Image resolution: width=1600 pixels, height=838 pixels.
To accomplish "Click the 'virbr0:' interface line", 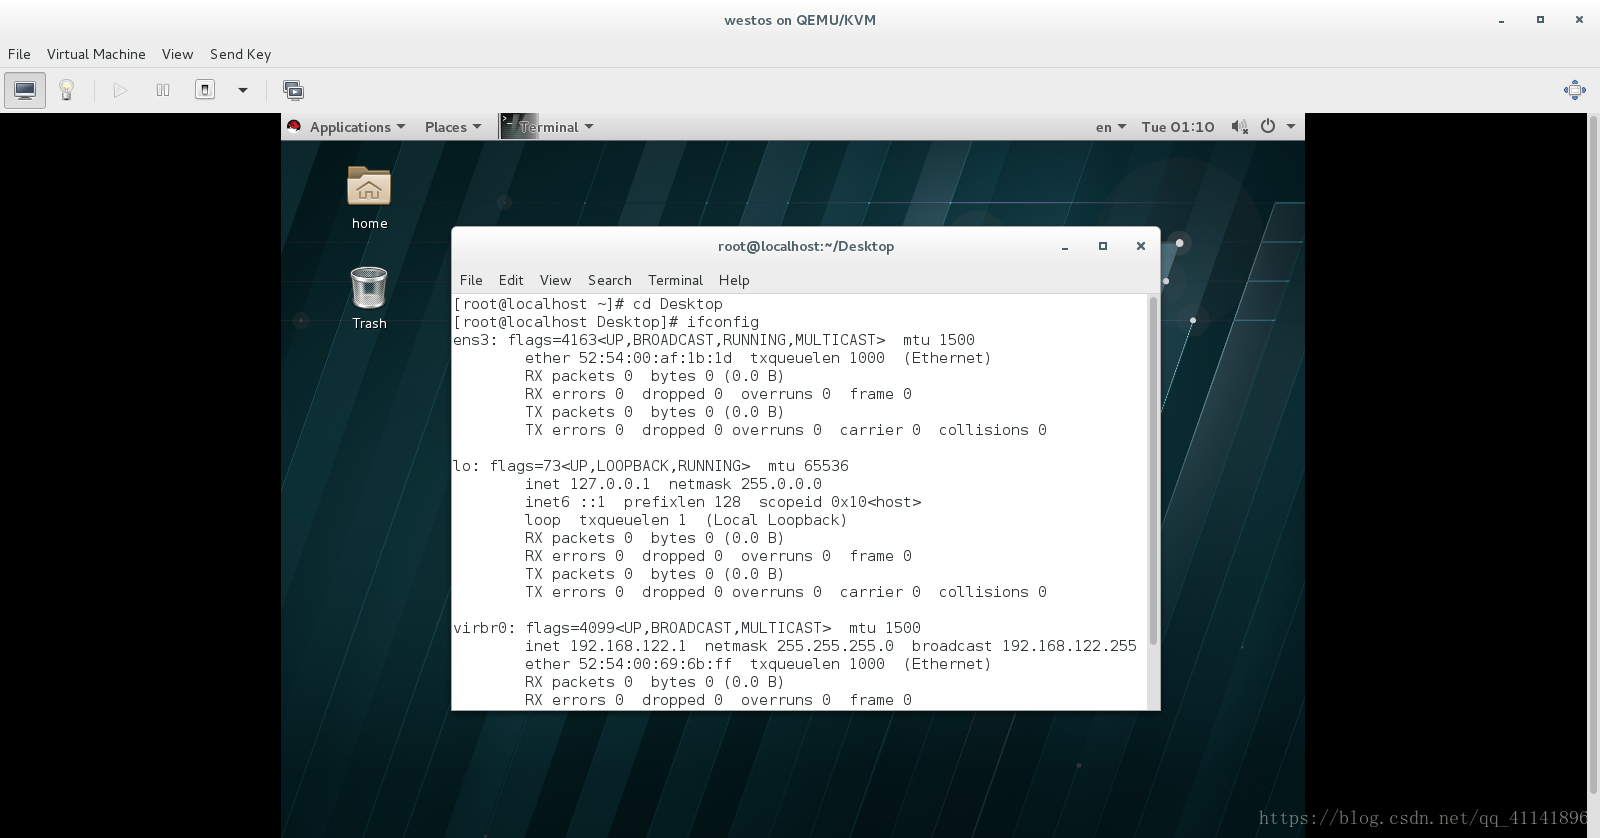I will point(686,628).
